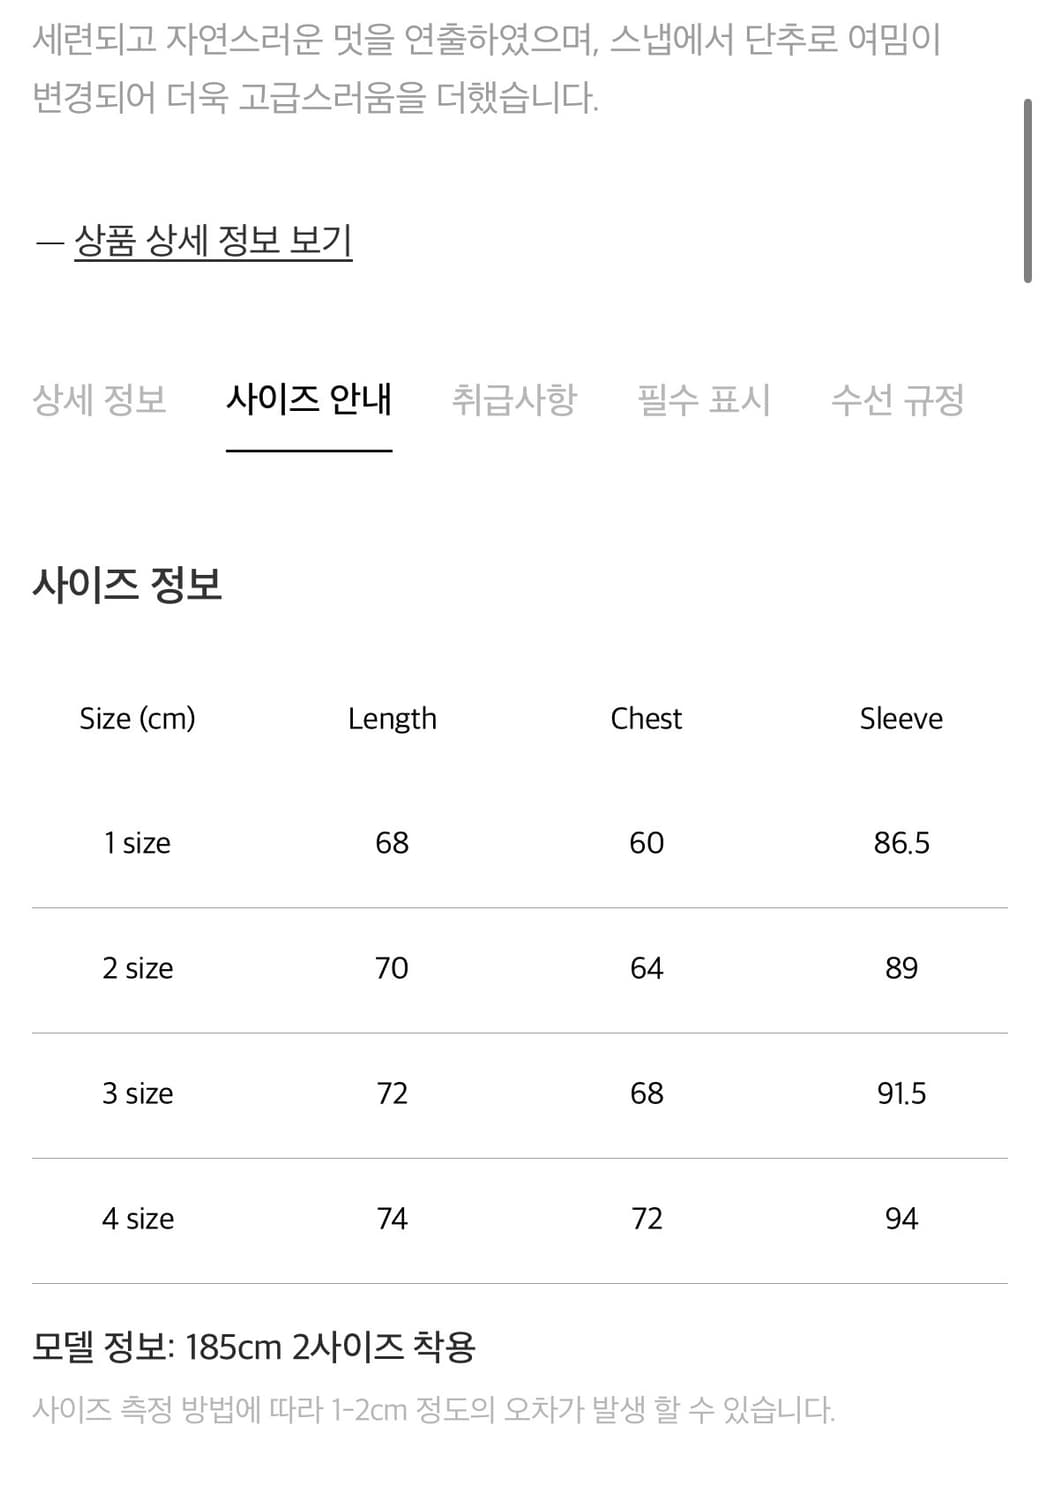Click the Size (cm) column header
The height and width of the screenshot is (1500, 1040).
(139, 717)
